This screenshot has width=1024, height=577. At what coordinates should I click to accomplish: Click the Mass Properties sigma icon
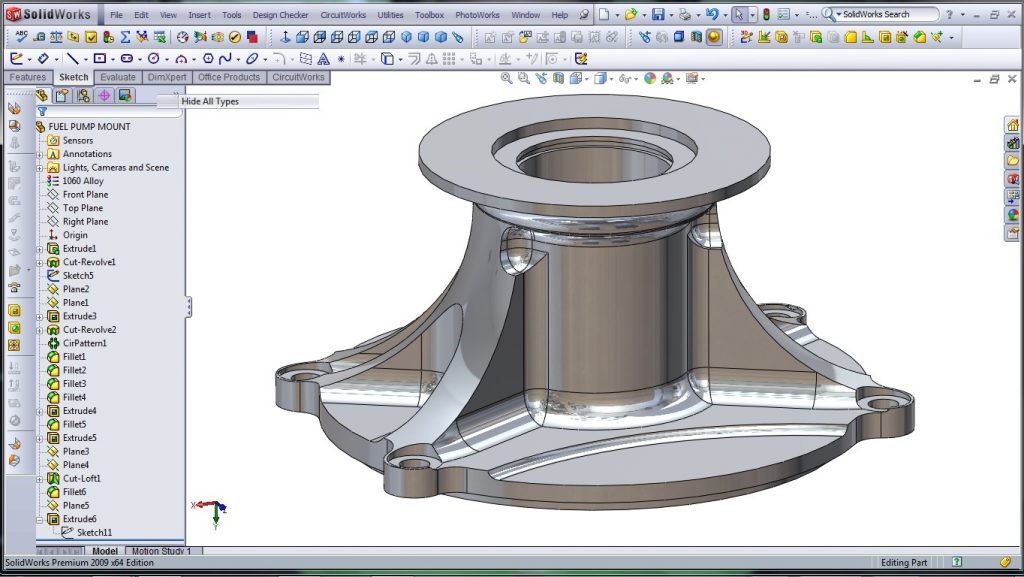[125, 37]
